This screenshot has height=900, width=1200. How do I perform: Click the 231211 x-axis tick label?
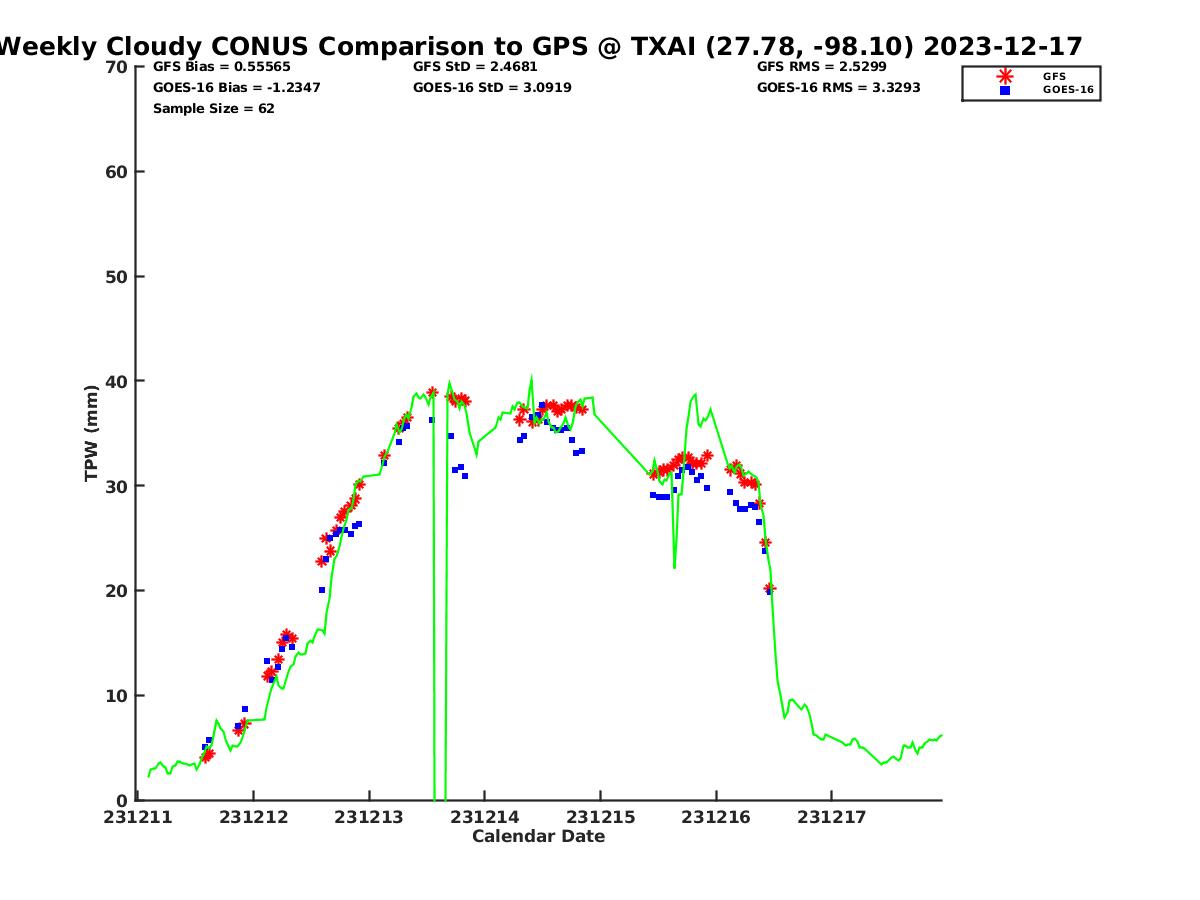pos(139,817)
